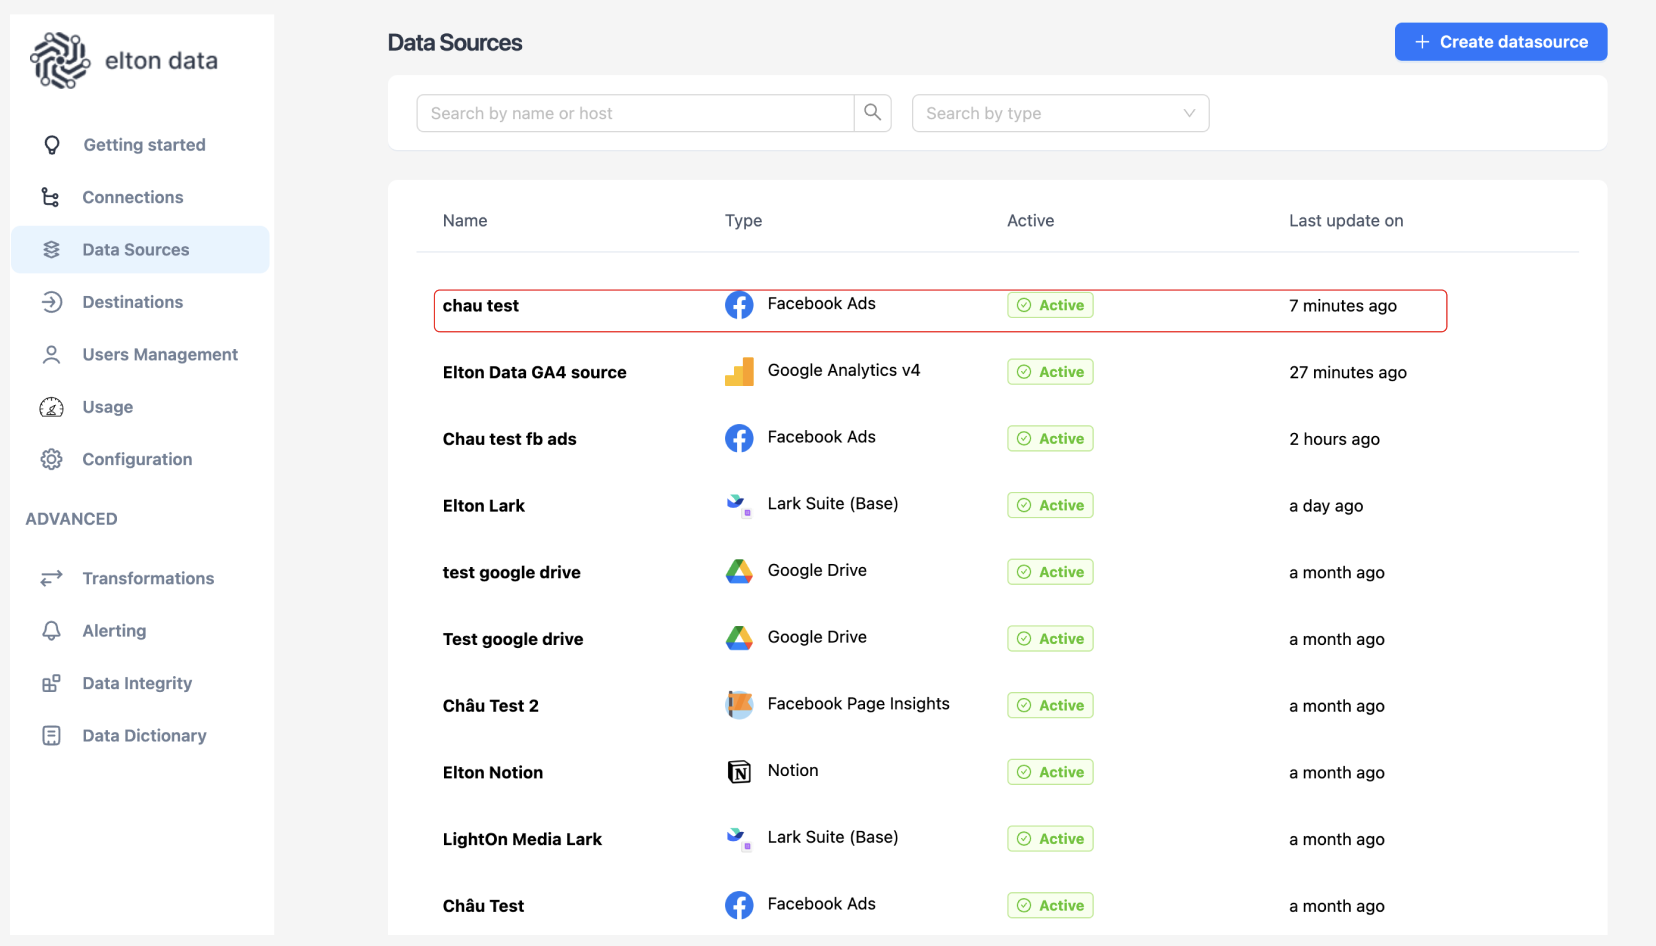Open Users Management section
Viewport: 1656px width, 946px height.
(159, 354)
